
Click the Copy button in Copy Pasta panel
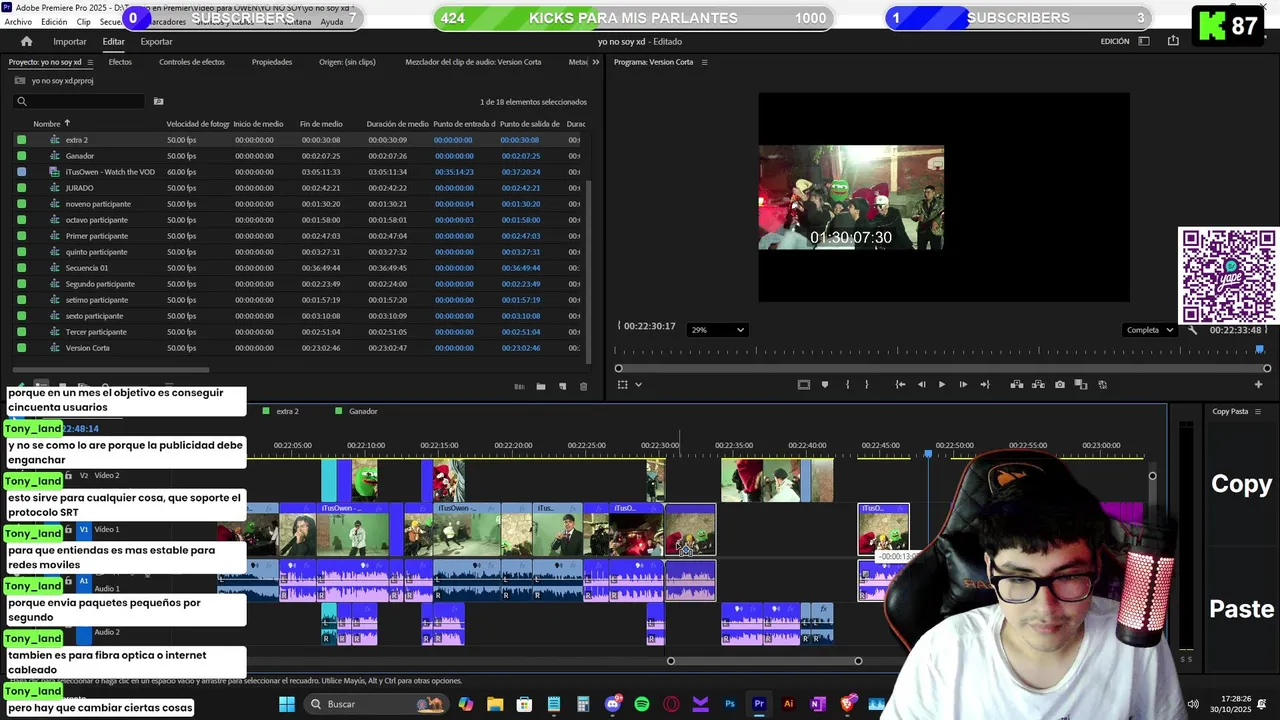(x=1241, y=484)
